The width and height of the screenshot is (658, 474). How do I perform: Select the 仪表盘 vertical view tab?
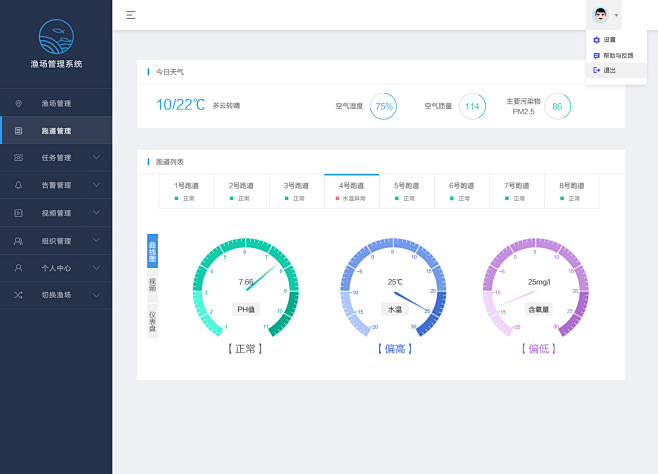[152, 320]
